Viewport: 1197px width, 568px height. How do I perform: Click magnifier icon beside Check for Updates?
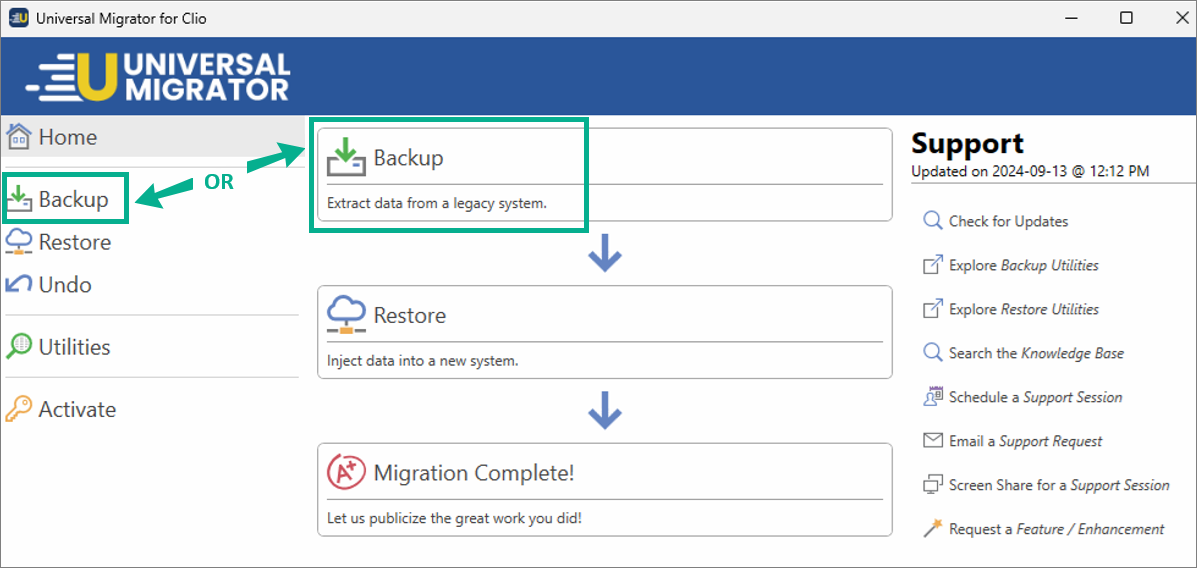tap(933, 221)
